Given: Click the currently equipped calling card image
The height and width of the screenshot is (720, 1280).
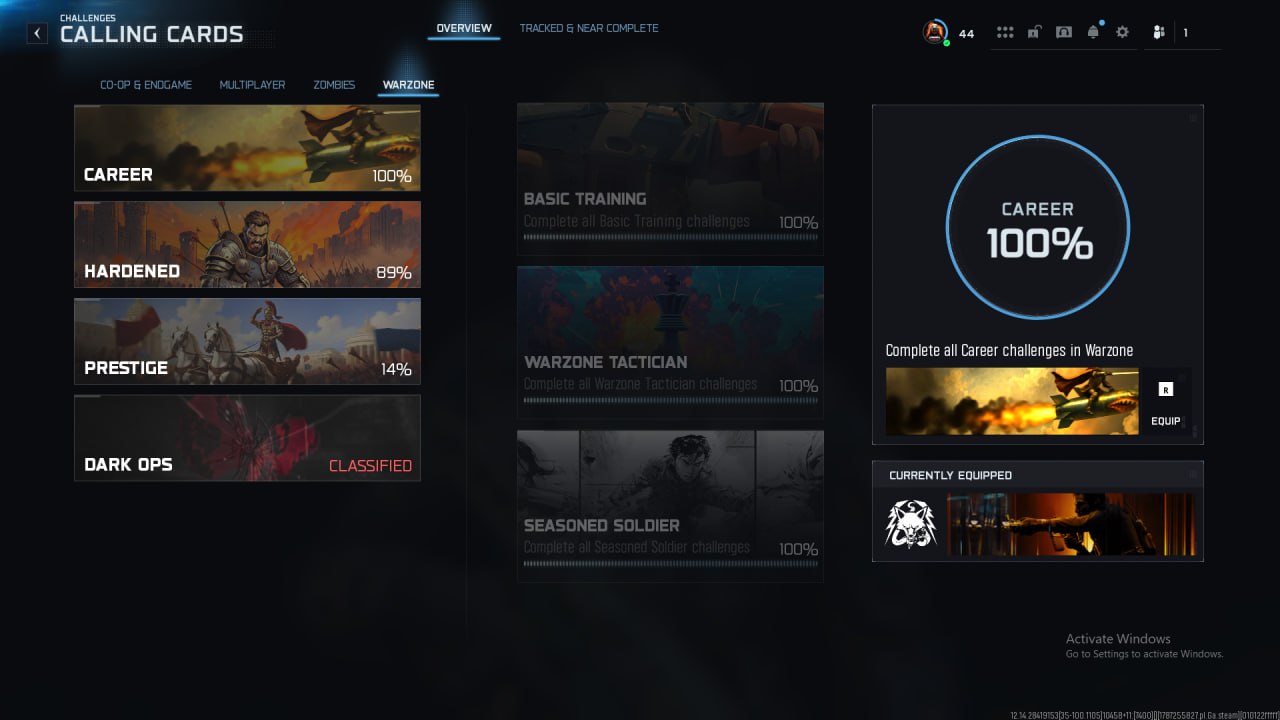Looking at the screenshot, I should [x=1071, y=524].
